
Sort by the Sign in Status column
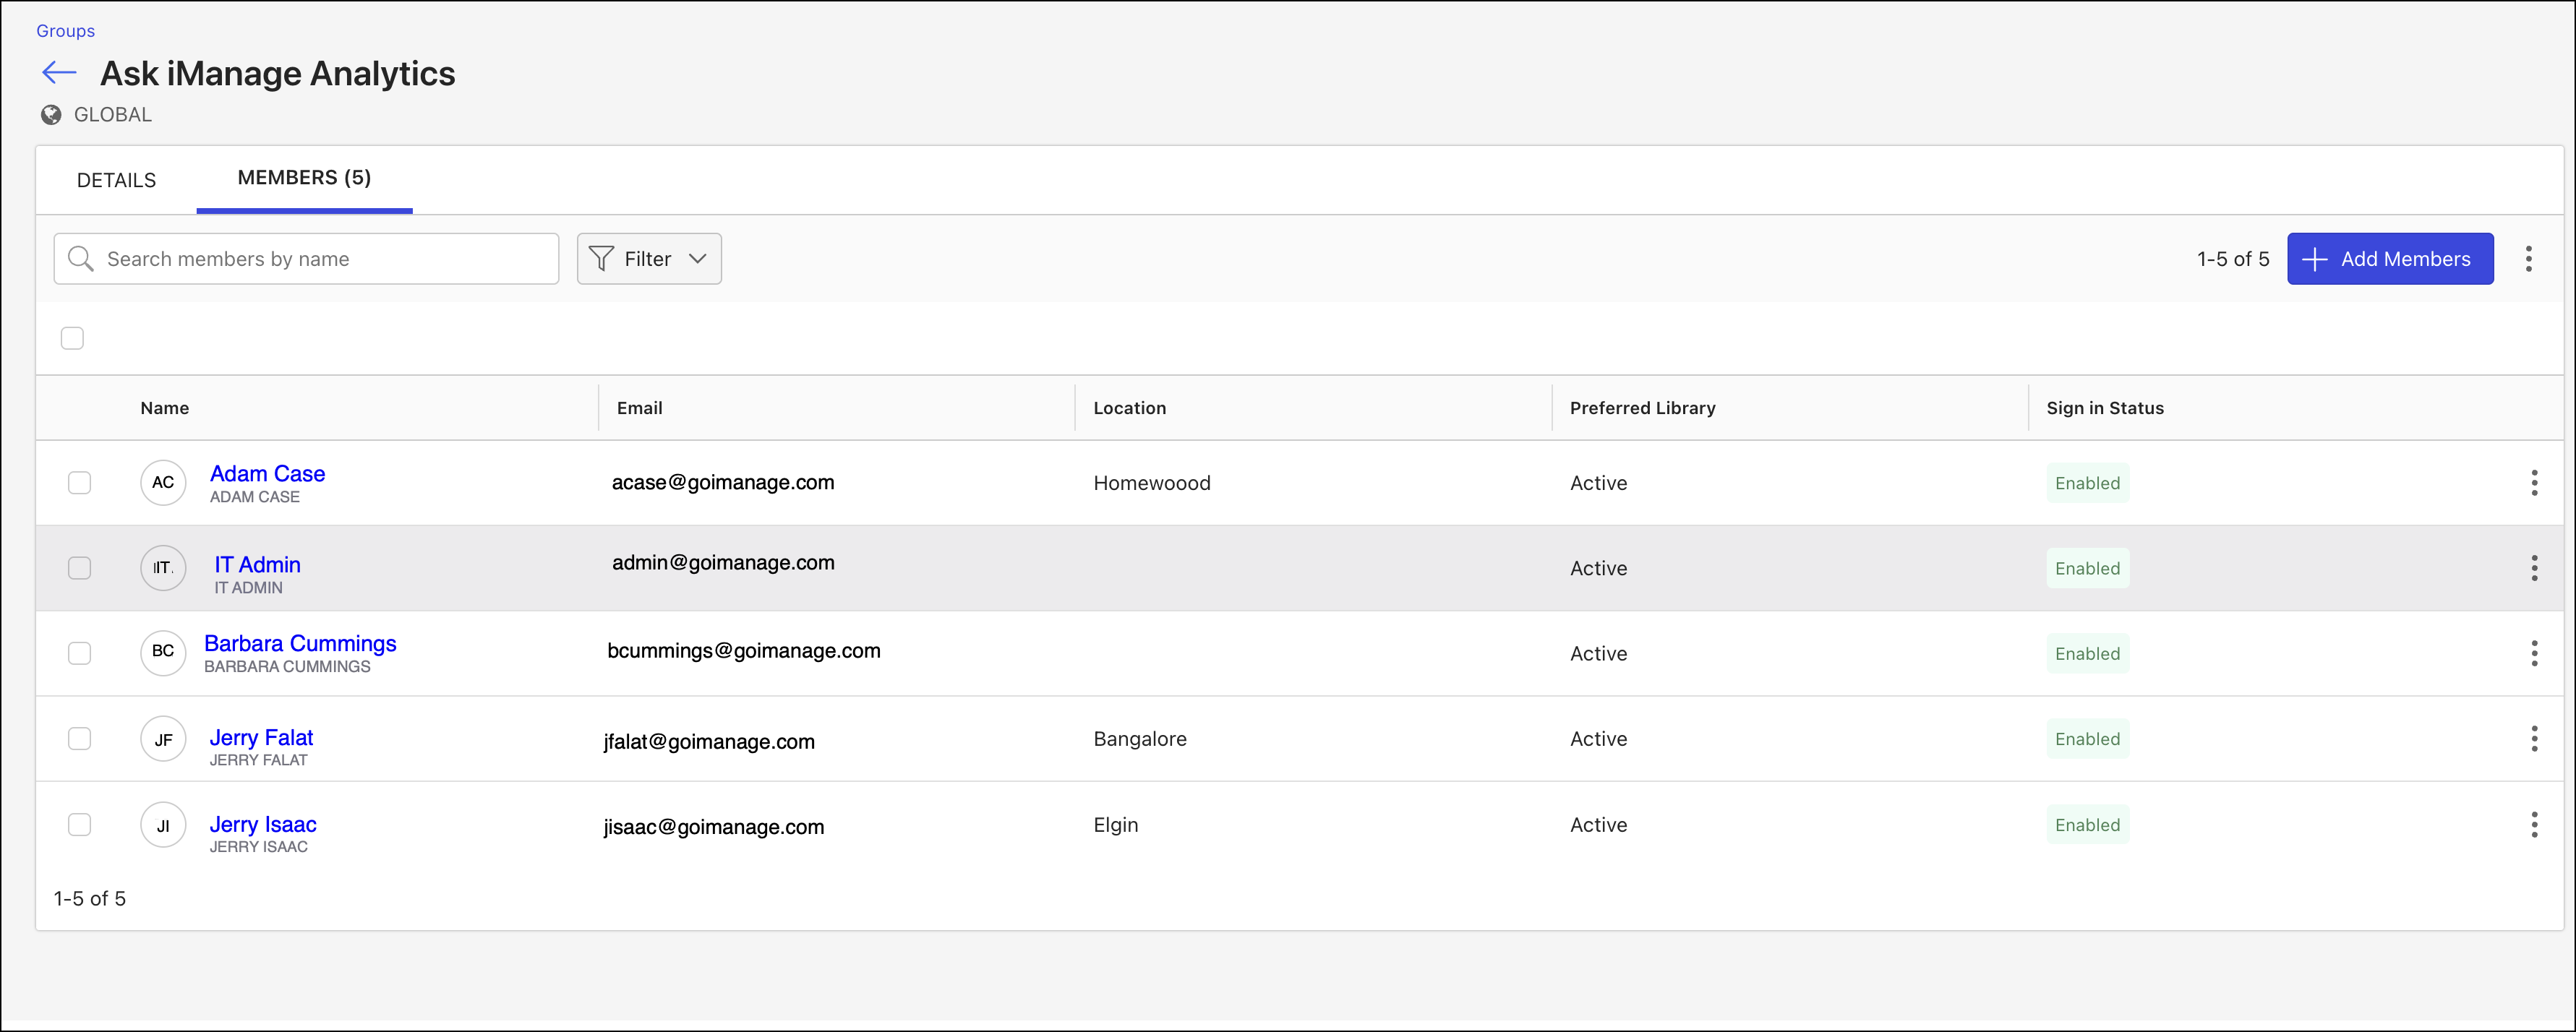(2104, 408)
